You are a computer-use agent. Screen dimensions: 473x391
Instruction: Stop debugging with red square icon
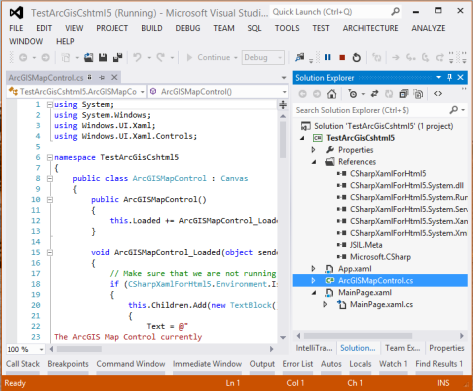tap(342, 58)
